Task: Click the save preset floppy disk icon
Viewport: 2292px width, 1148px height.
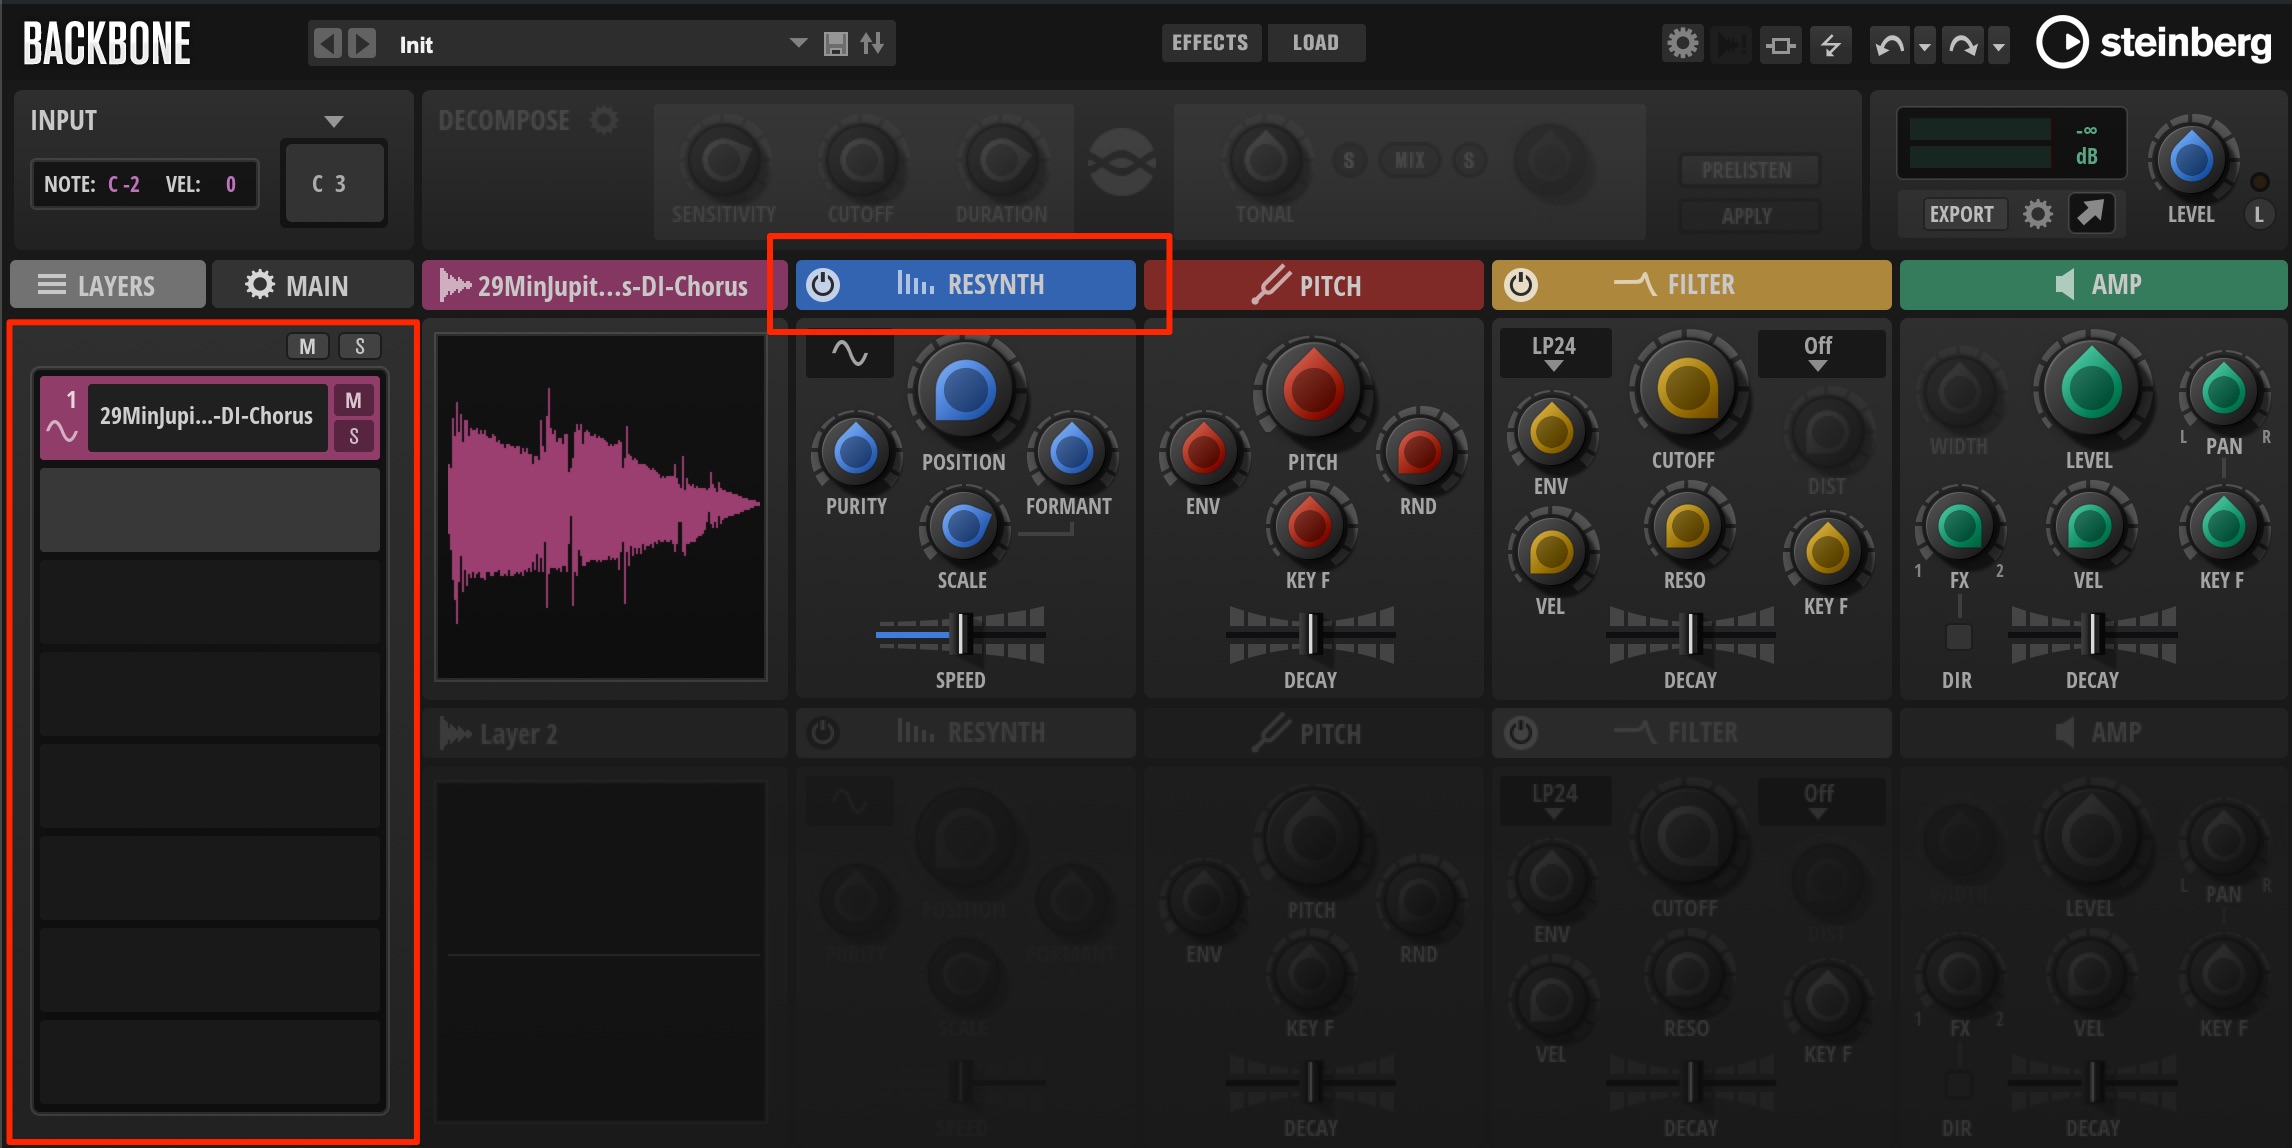Action: (836, 44)
